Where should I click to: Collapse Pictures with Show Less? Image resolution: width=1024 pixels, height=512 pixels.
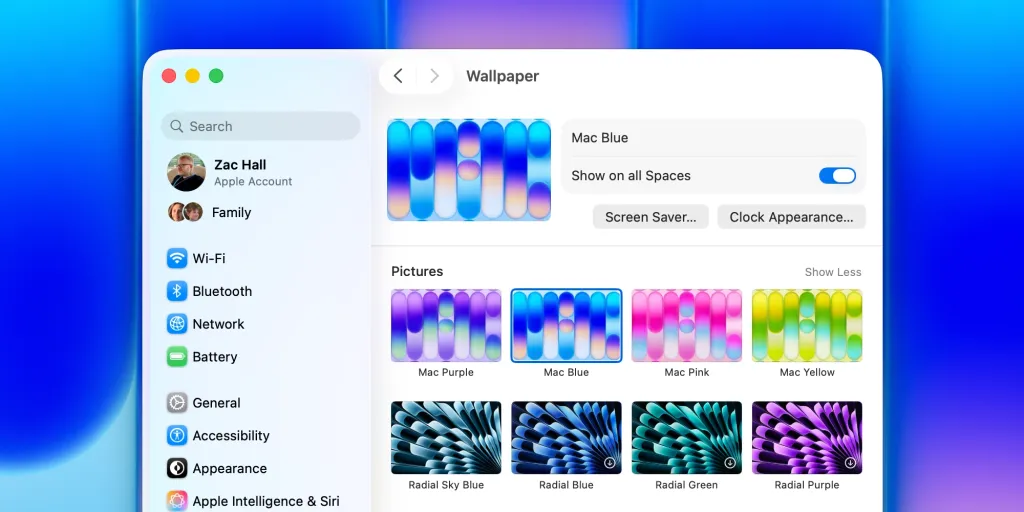pos(832,272)
